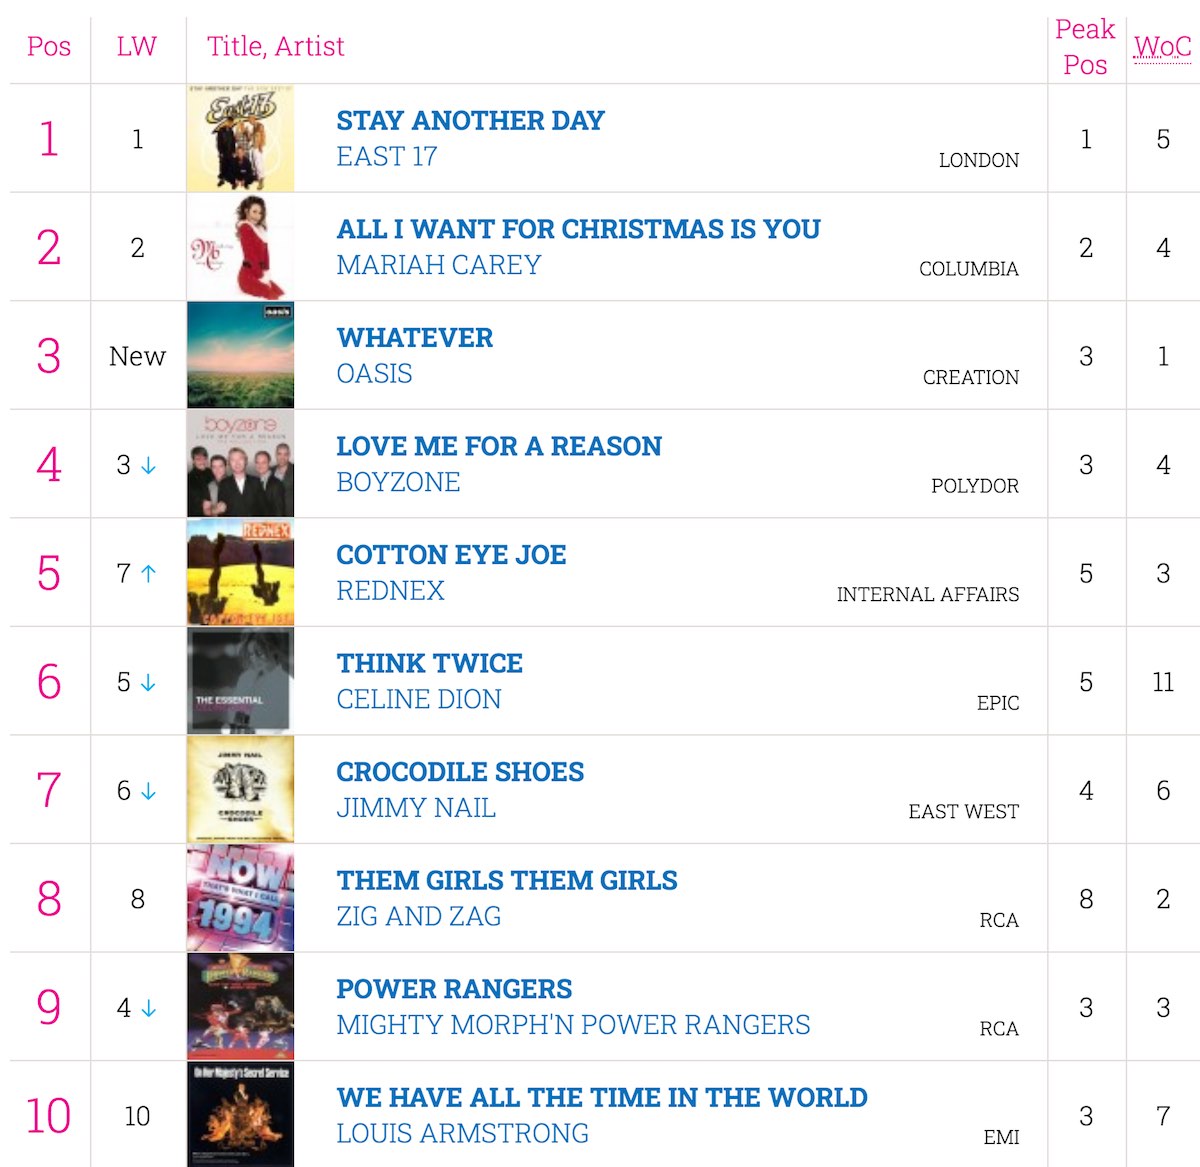Open the Oasis artist link

point(374,374)
